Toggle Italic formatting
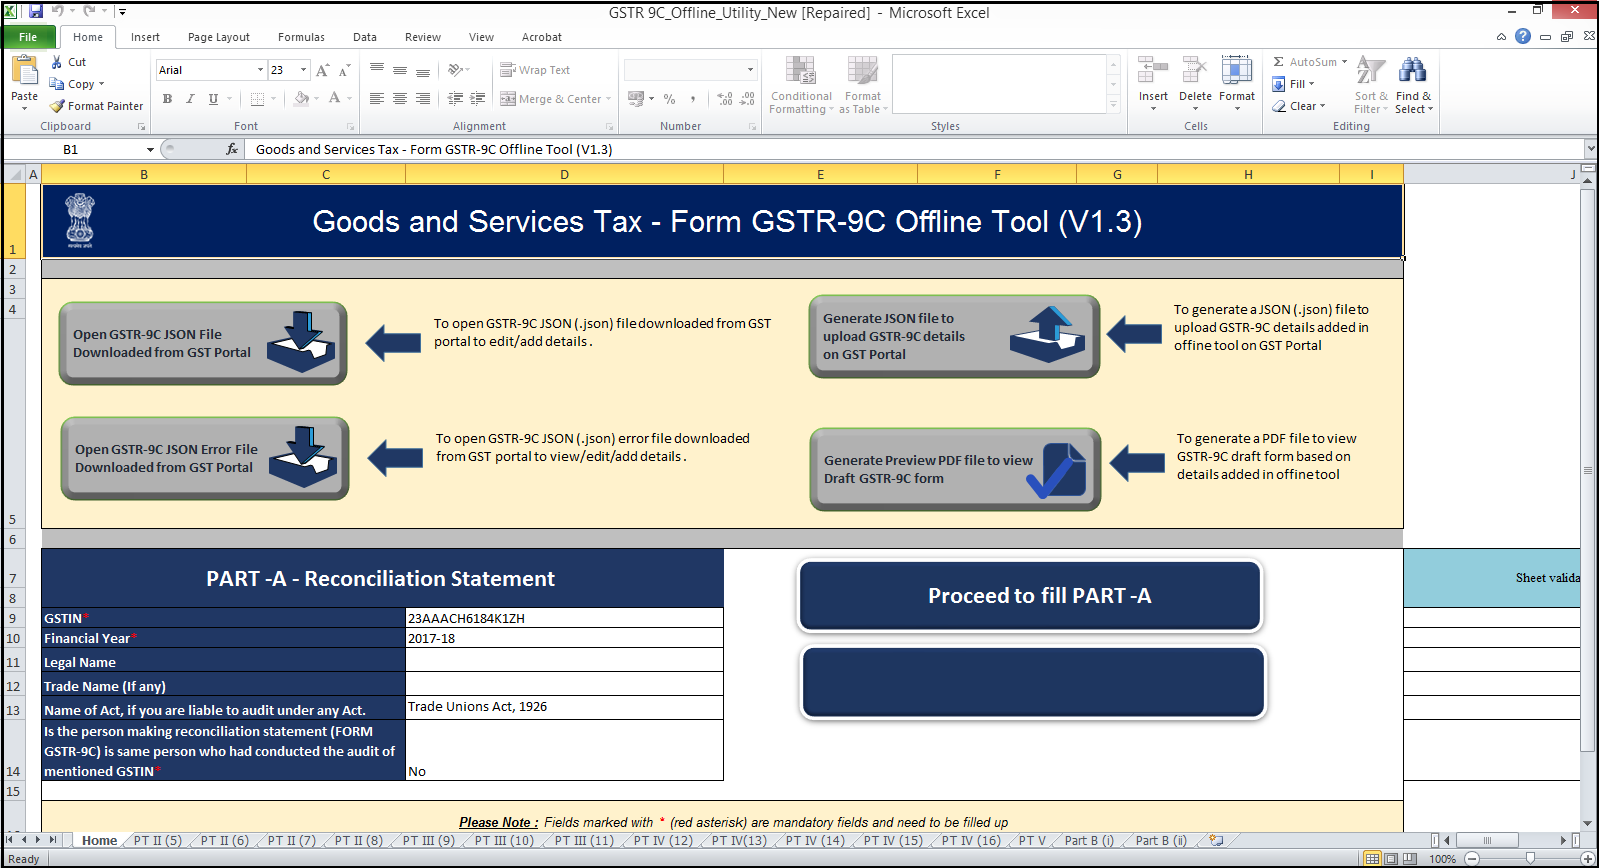1599x868 pixels. [190, 99]
